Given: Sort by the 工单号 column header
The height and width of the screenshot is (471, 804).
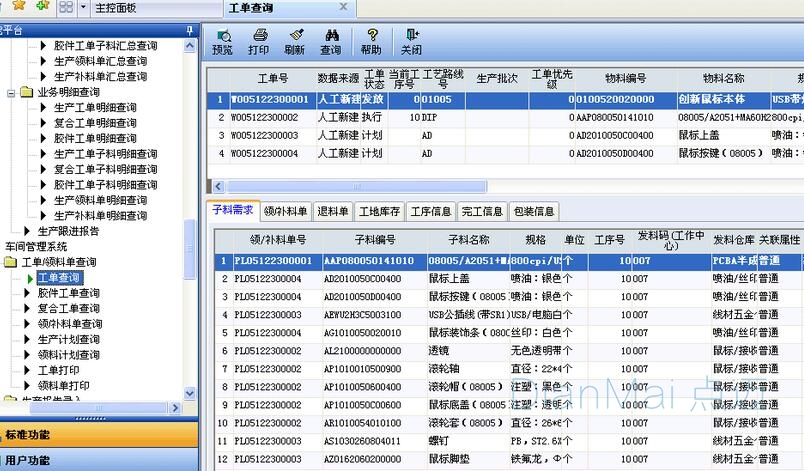Looking at the screenshot, I should pyautogui.click(x=273, y=78).
